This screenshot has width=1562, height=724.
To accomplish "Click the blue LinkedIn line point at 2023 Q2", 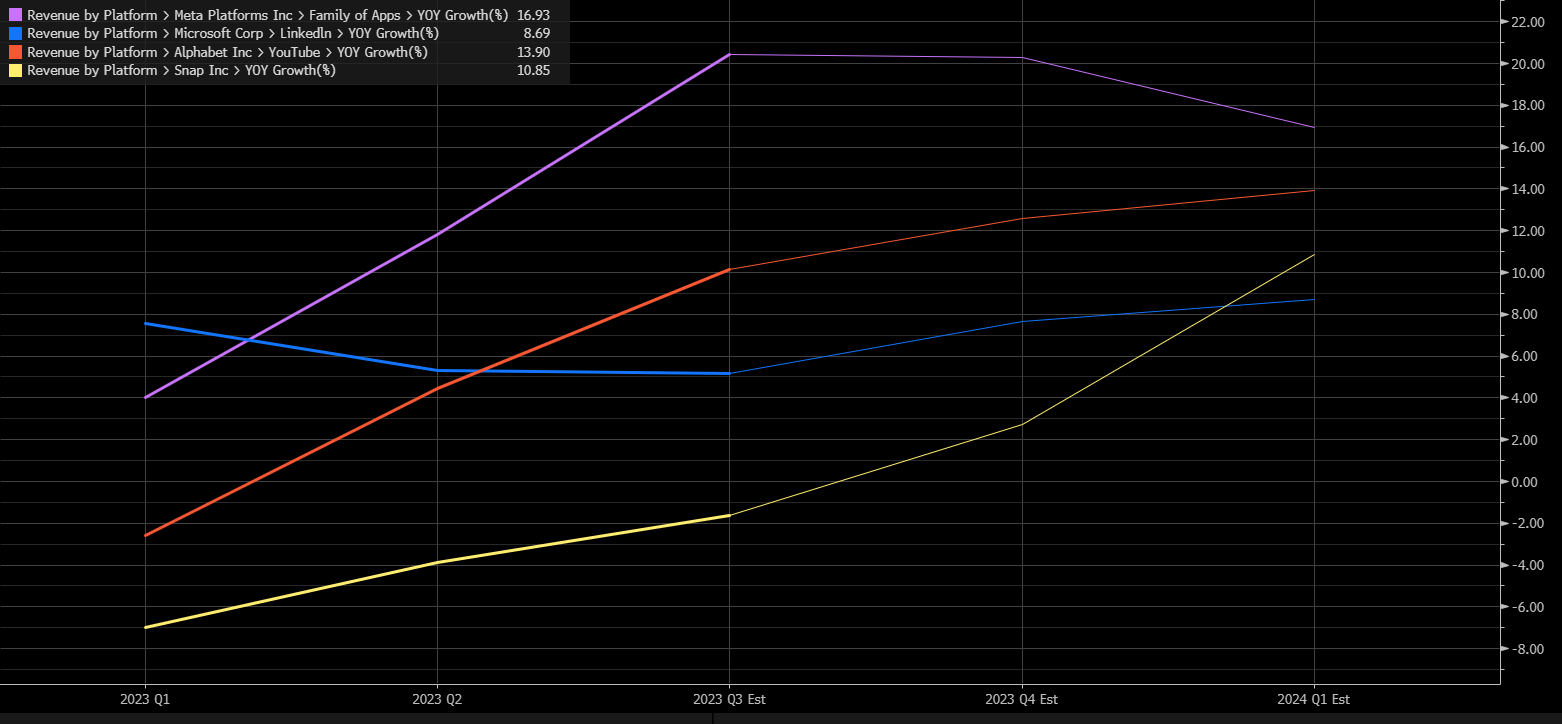I will click(437, 371).
